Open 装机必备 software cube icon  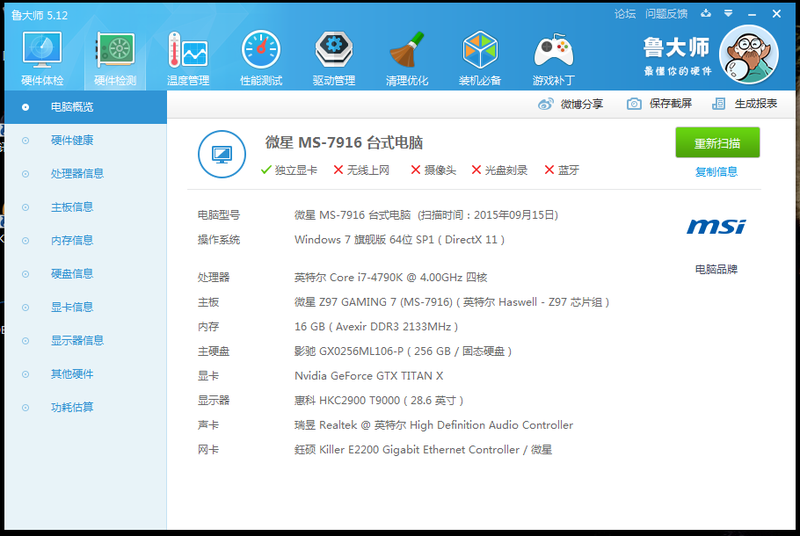coord(480,58)
